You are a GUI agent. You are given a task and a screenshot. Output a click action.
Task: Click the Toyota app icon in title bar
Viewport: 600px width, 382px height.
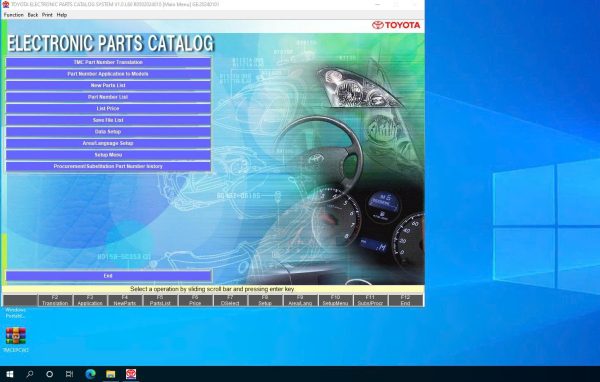[x=6, y=4]
